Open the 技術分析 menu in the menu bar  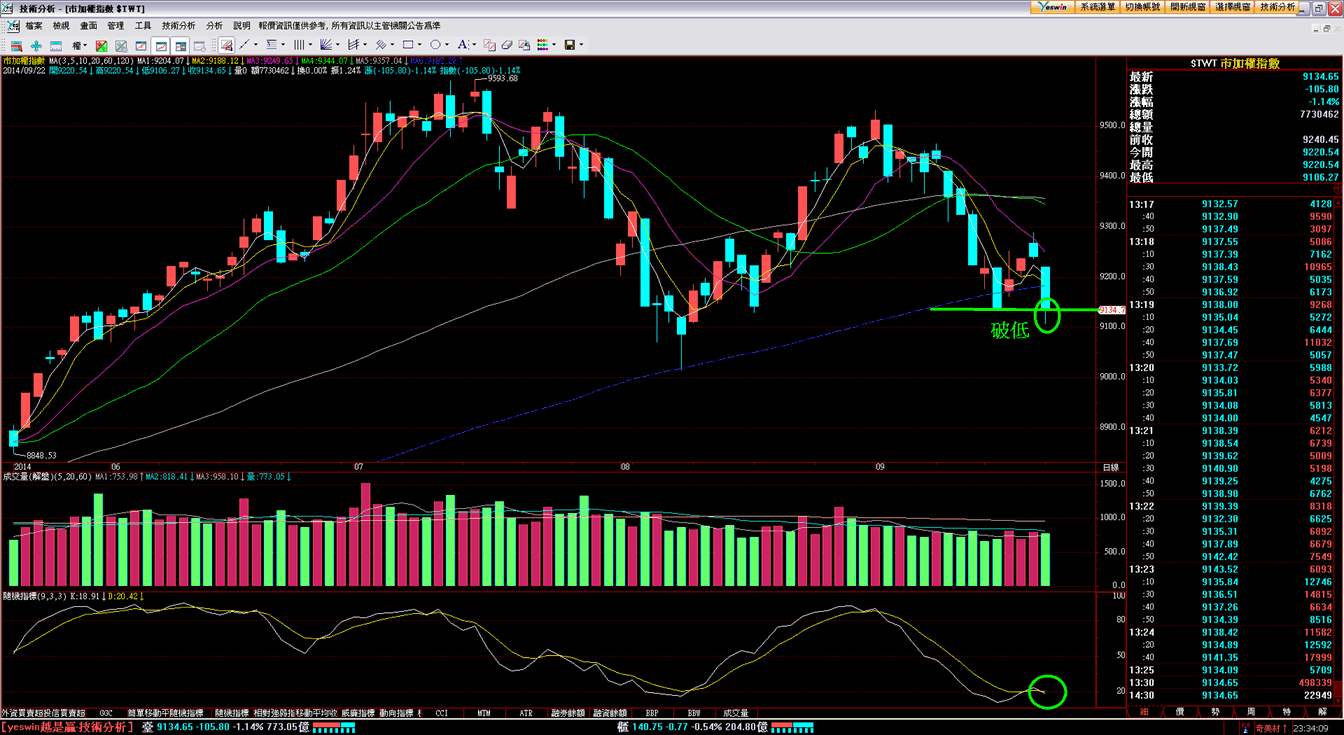(178, 25)
